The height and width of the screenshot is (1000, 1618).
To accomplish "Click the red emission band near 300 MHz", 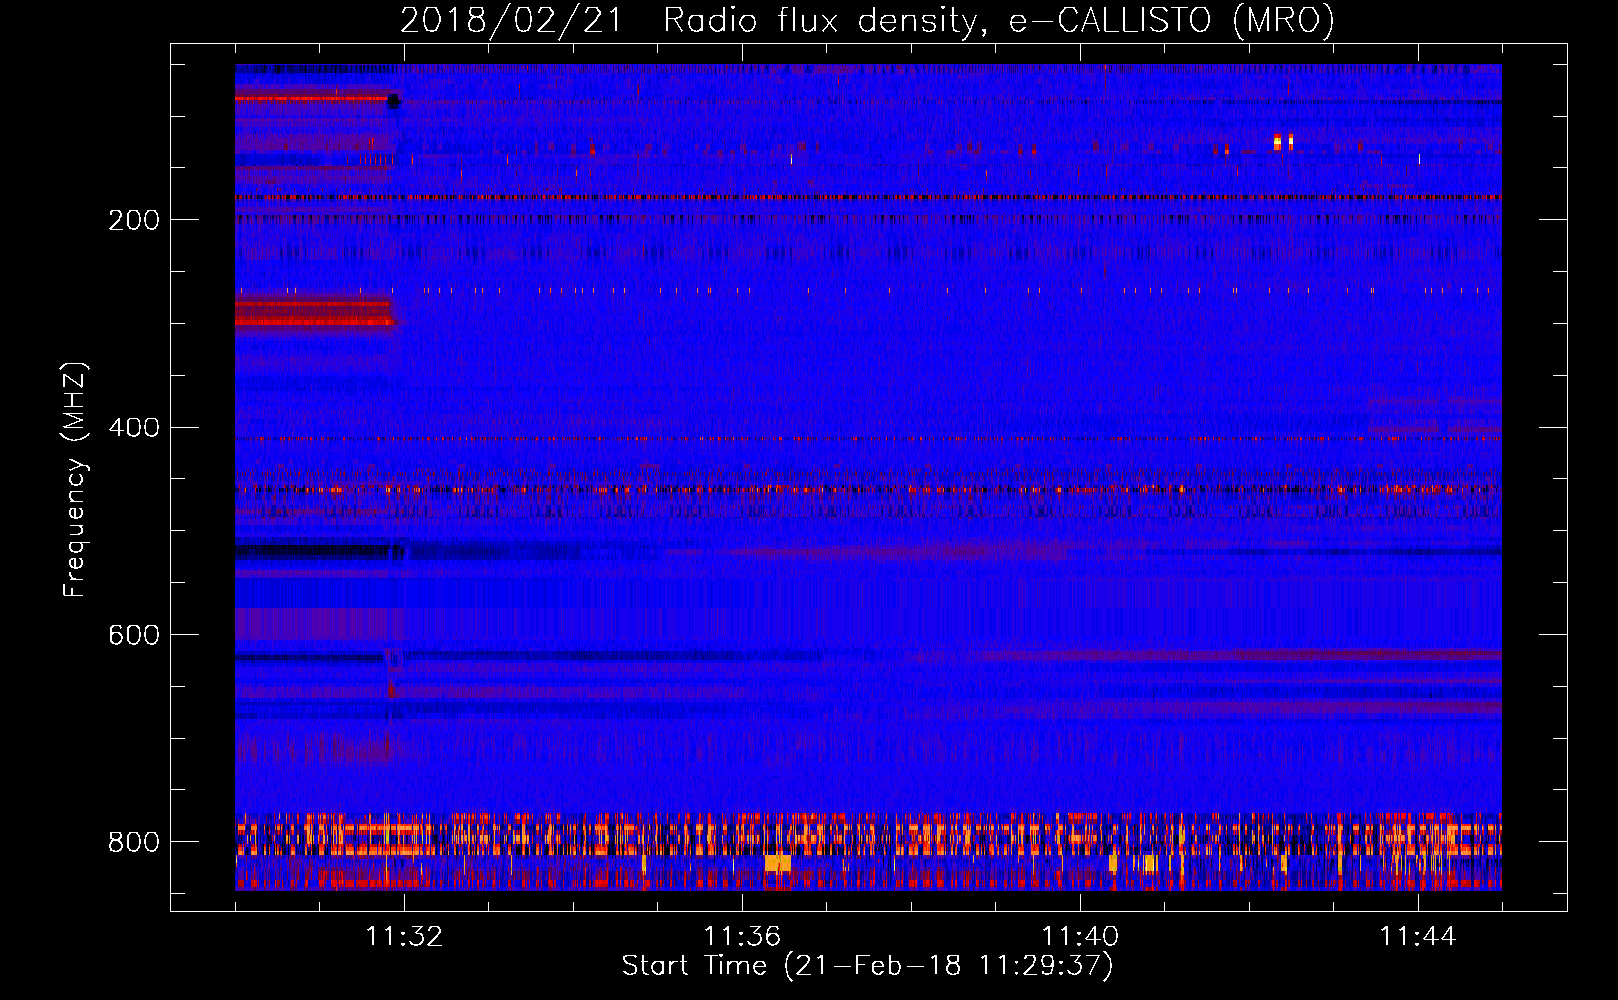I will pos(314,311).
